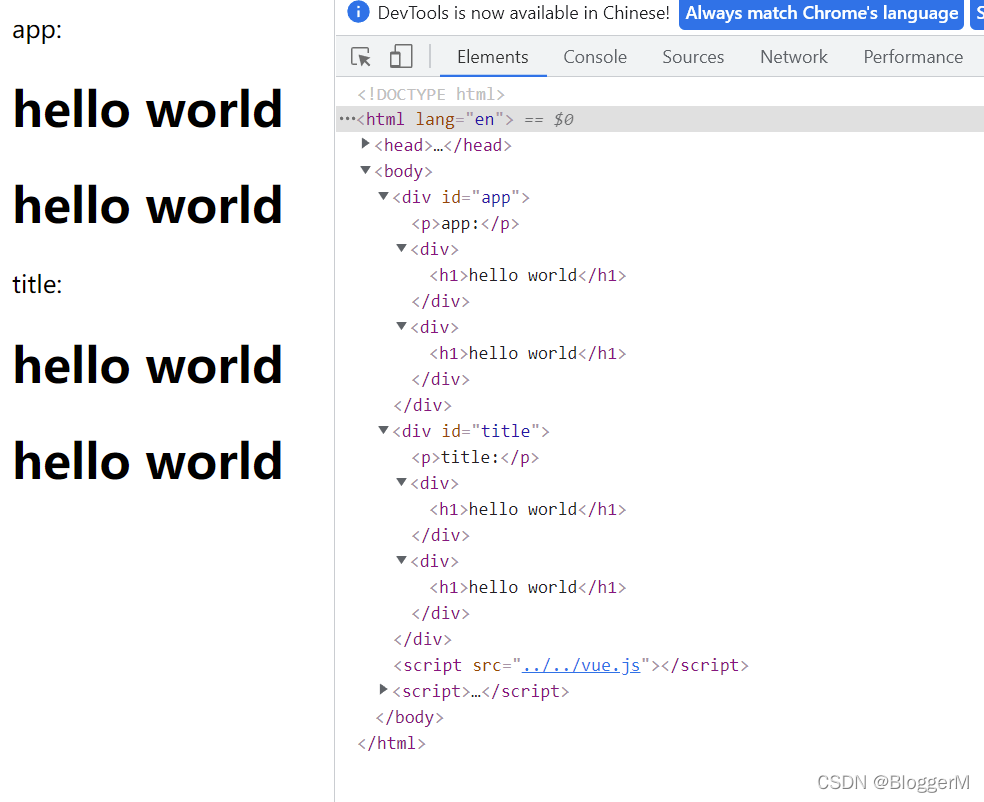
Task: Open the Elements tab
Action: tap(493, 57)
